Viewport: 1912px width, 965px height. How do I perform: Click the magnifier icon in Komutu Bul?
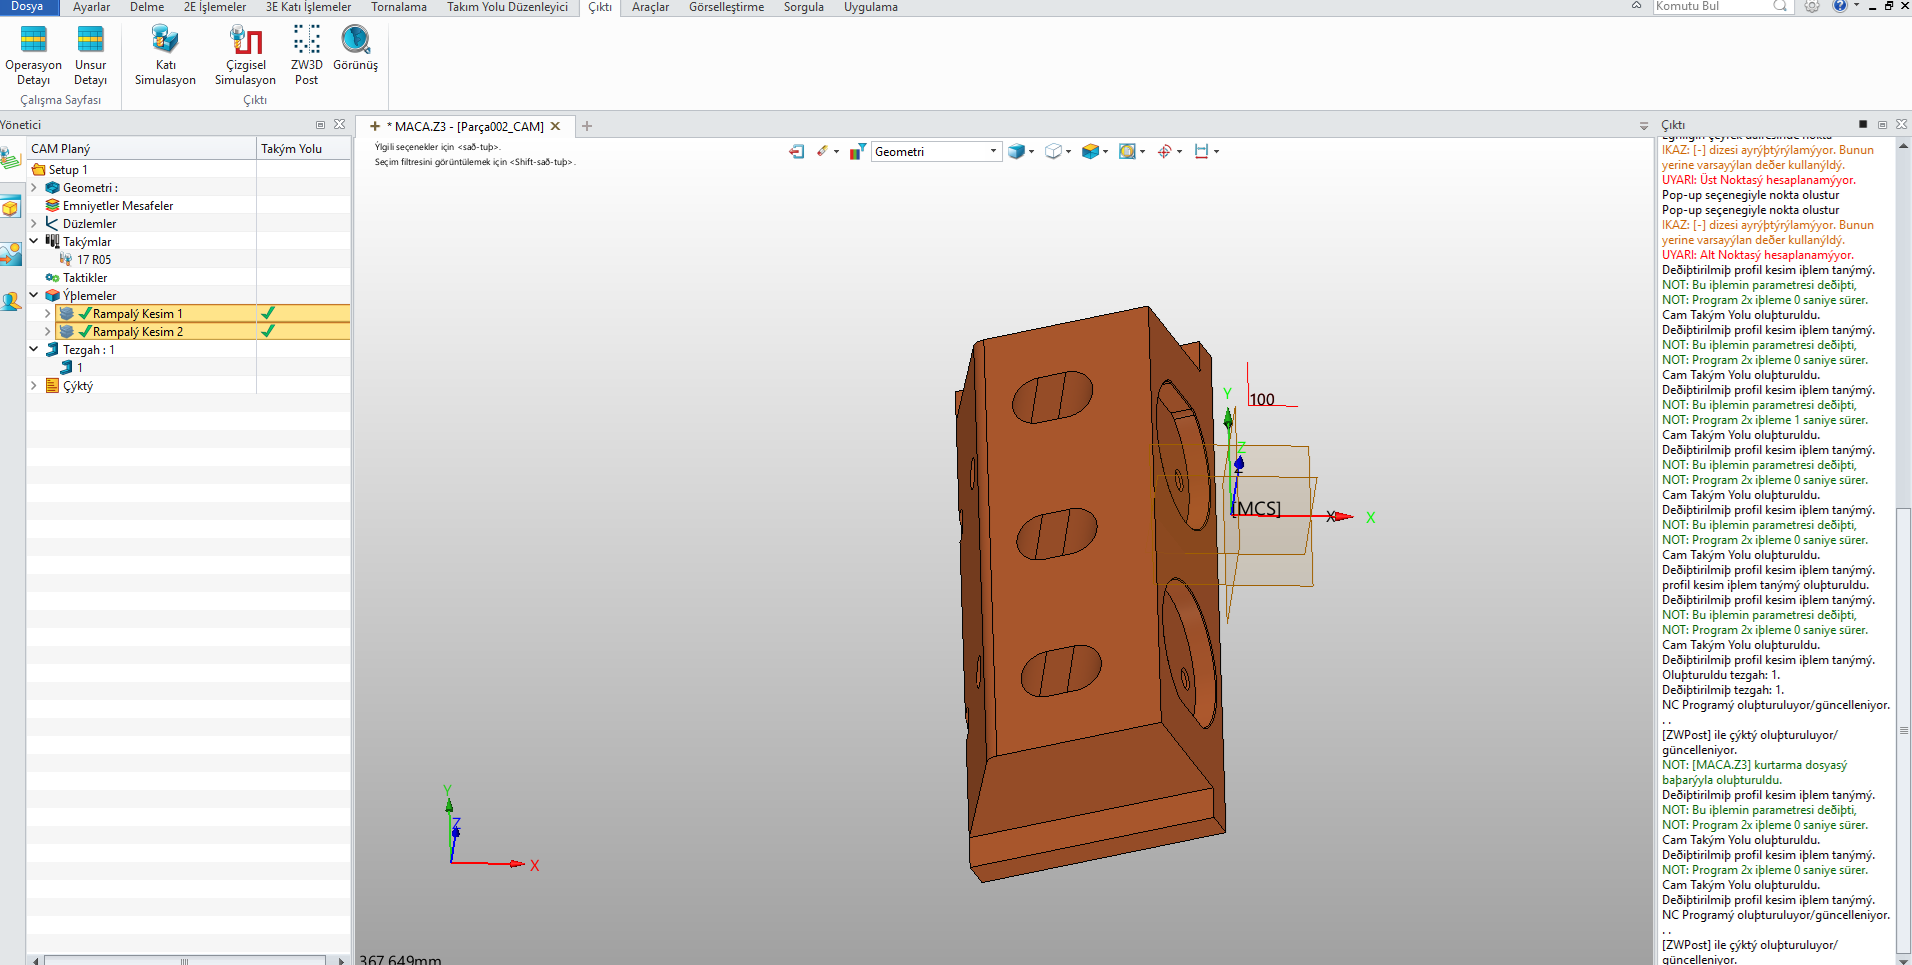pyautogui.click(x=1780, y=6)
